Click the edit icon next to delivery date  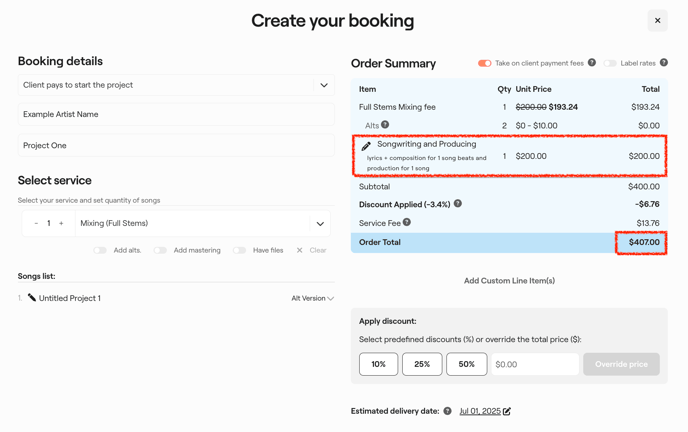coord(507,411)
